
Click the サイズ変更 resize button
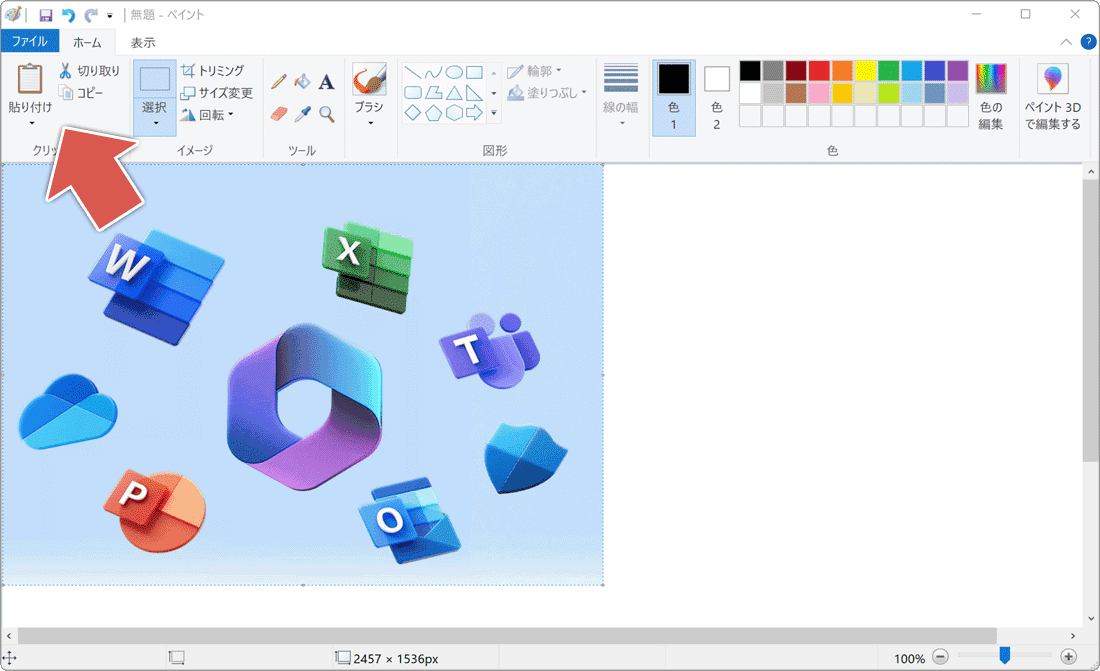[217, 93]
